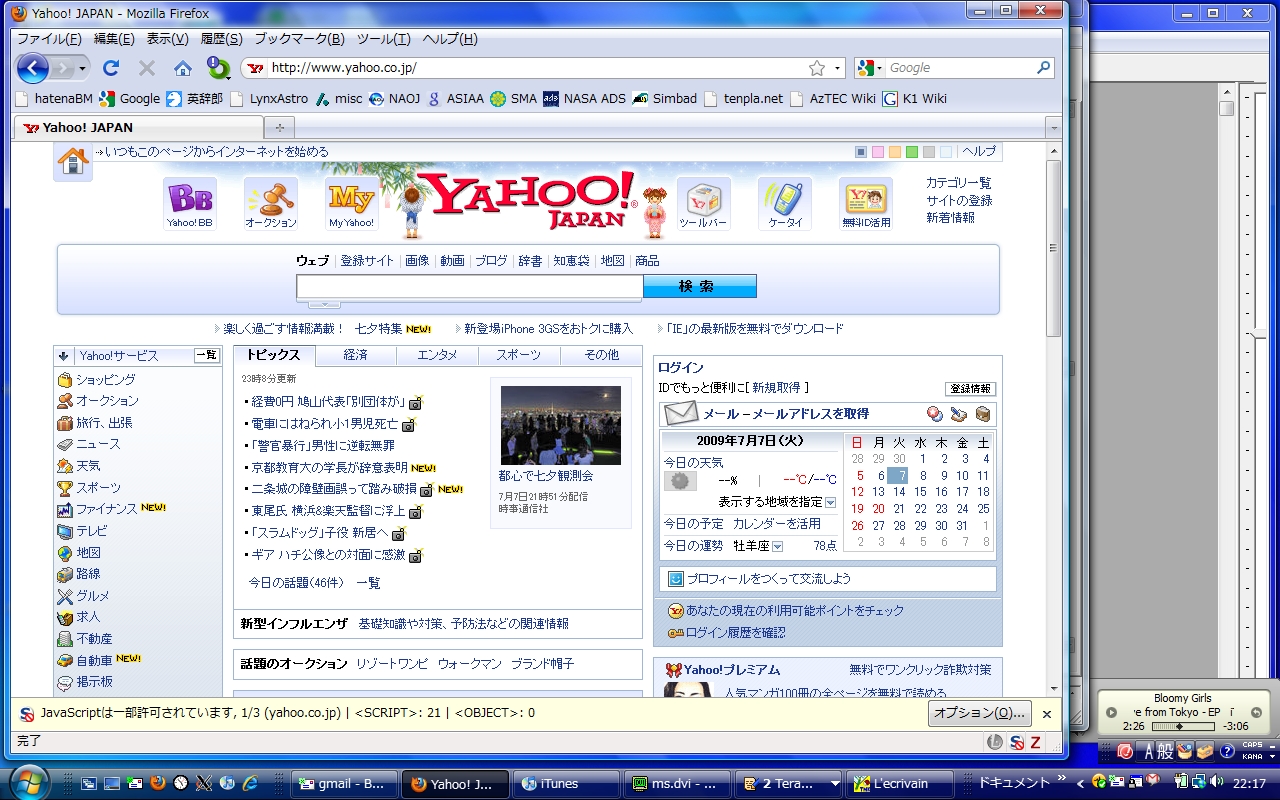Reload the page with refresh icon

[111, 68]
